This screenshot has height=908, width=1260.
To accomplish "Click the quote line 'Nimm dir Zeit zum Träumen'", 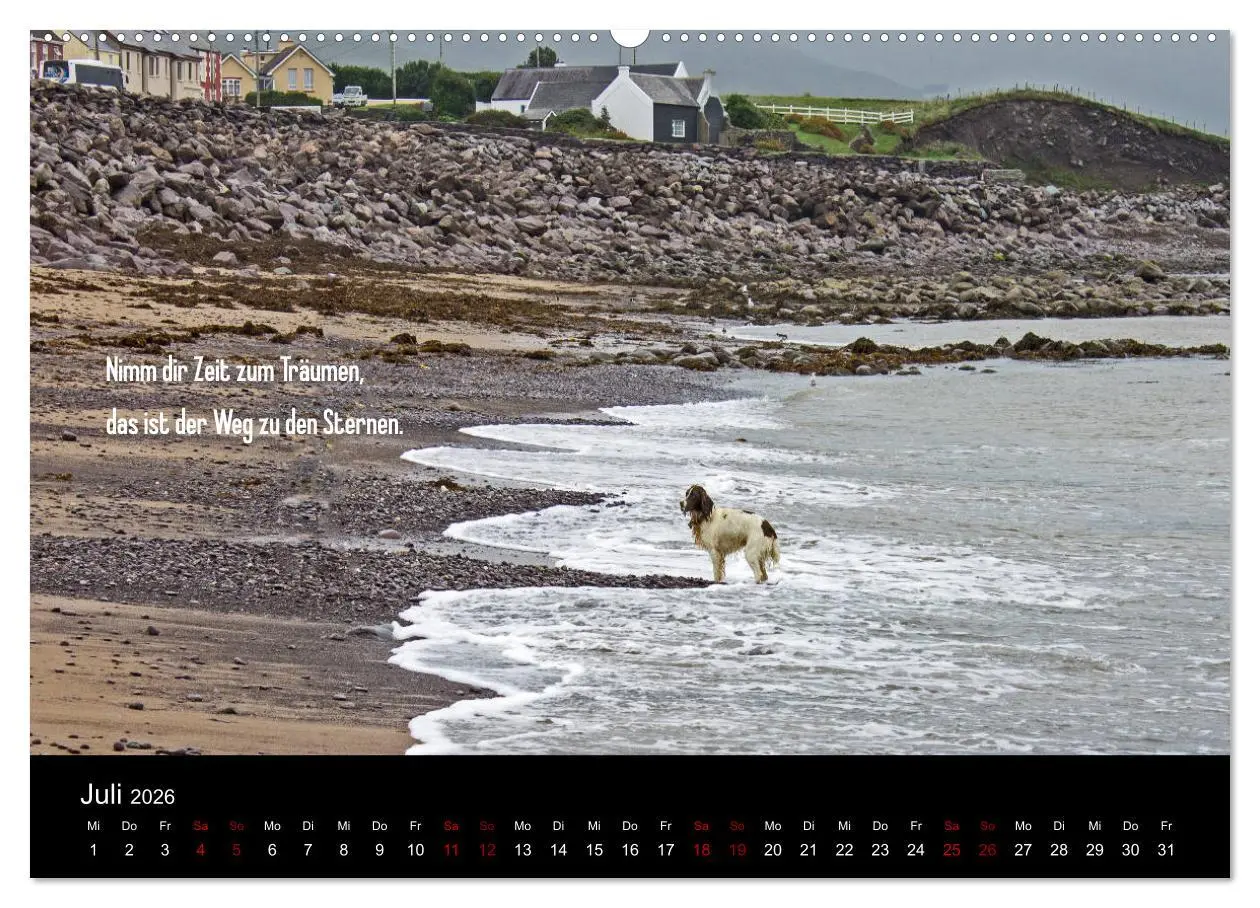I will 235,371.
